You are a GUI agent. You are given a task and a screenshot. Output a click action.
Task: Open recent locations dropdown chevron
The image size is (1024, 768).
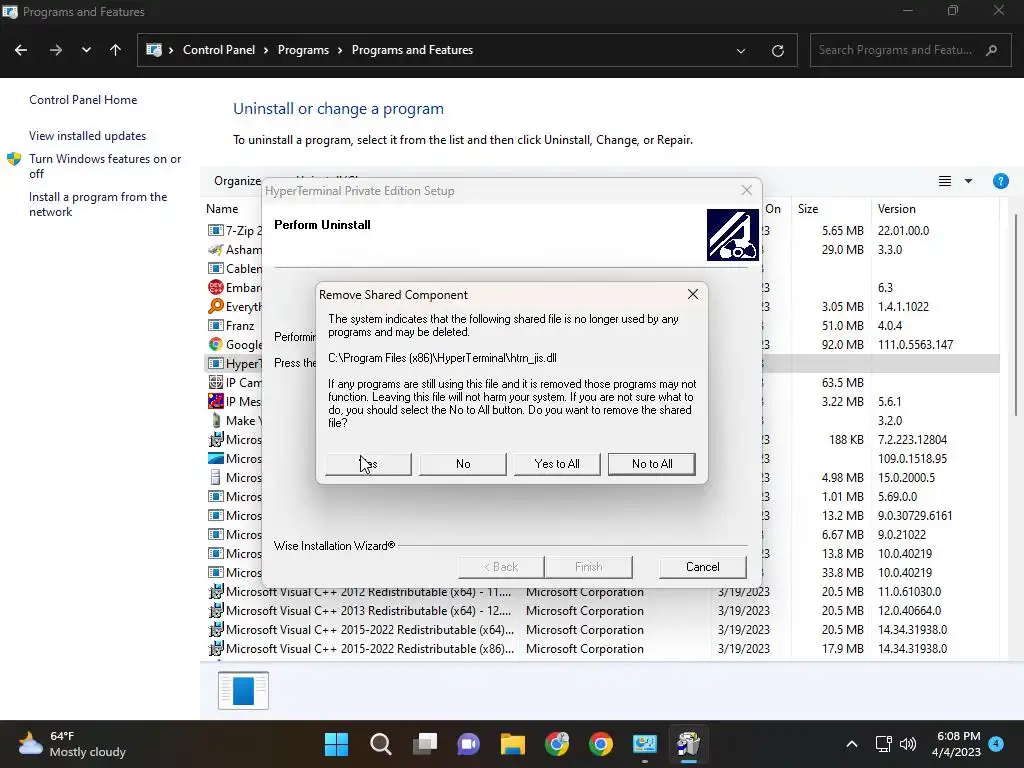[x=86, y=50]
